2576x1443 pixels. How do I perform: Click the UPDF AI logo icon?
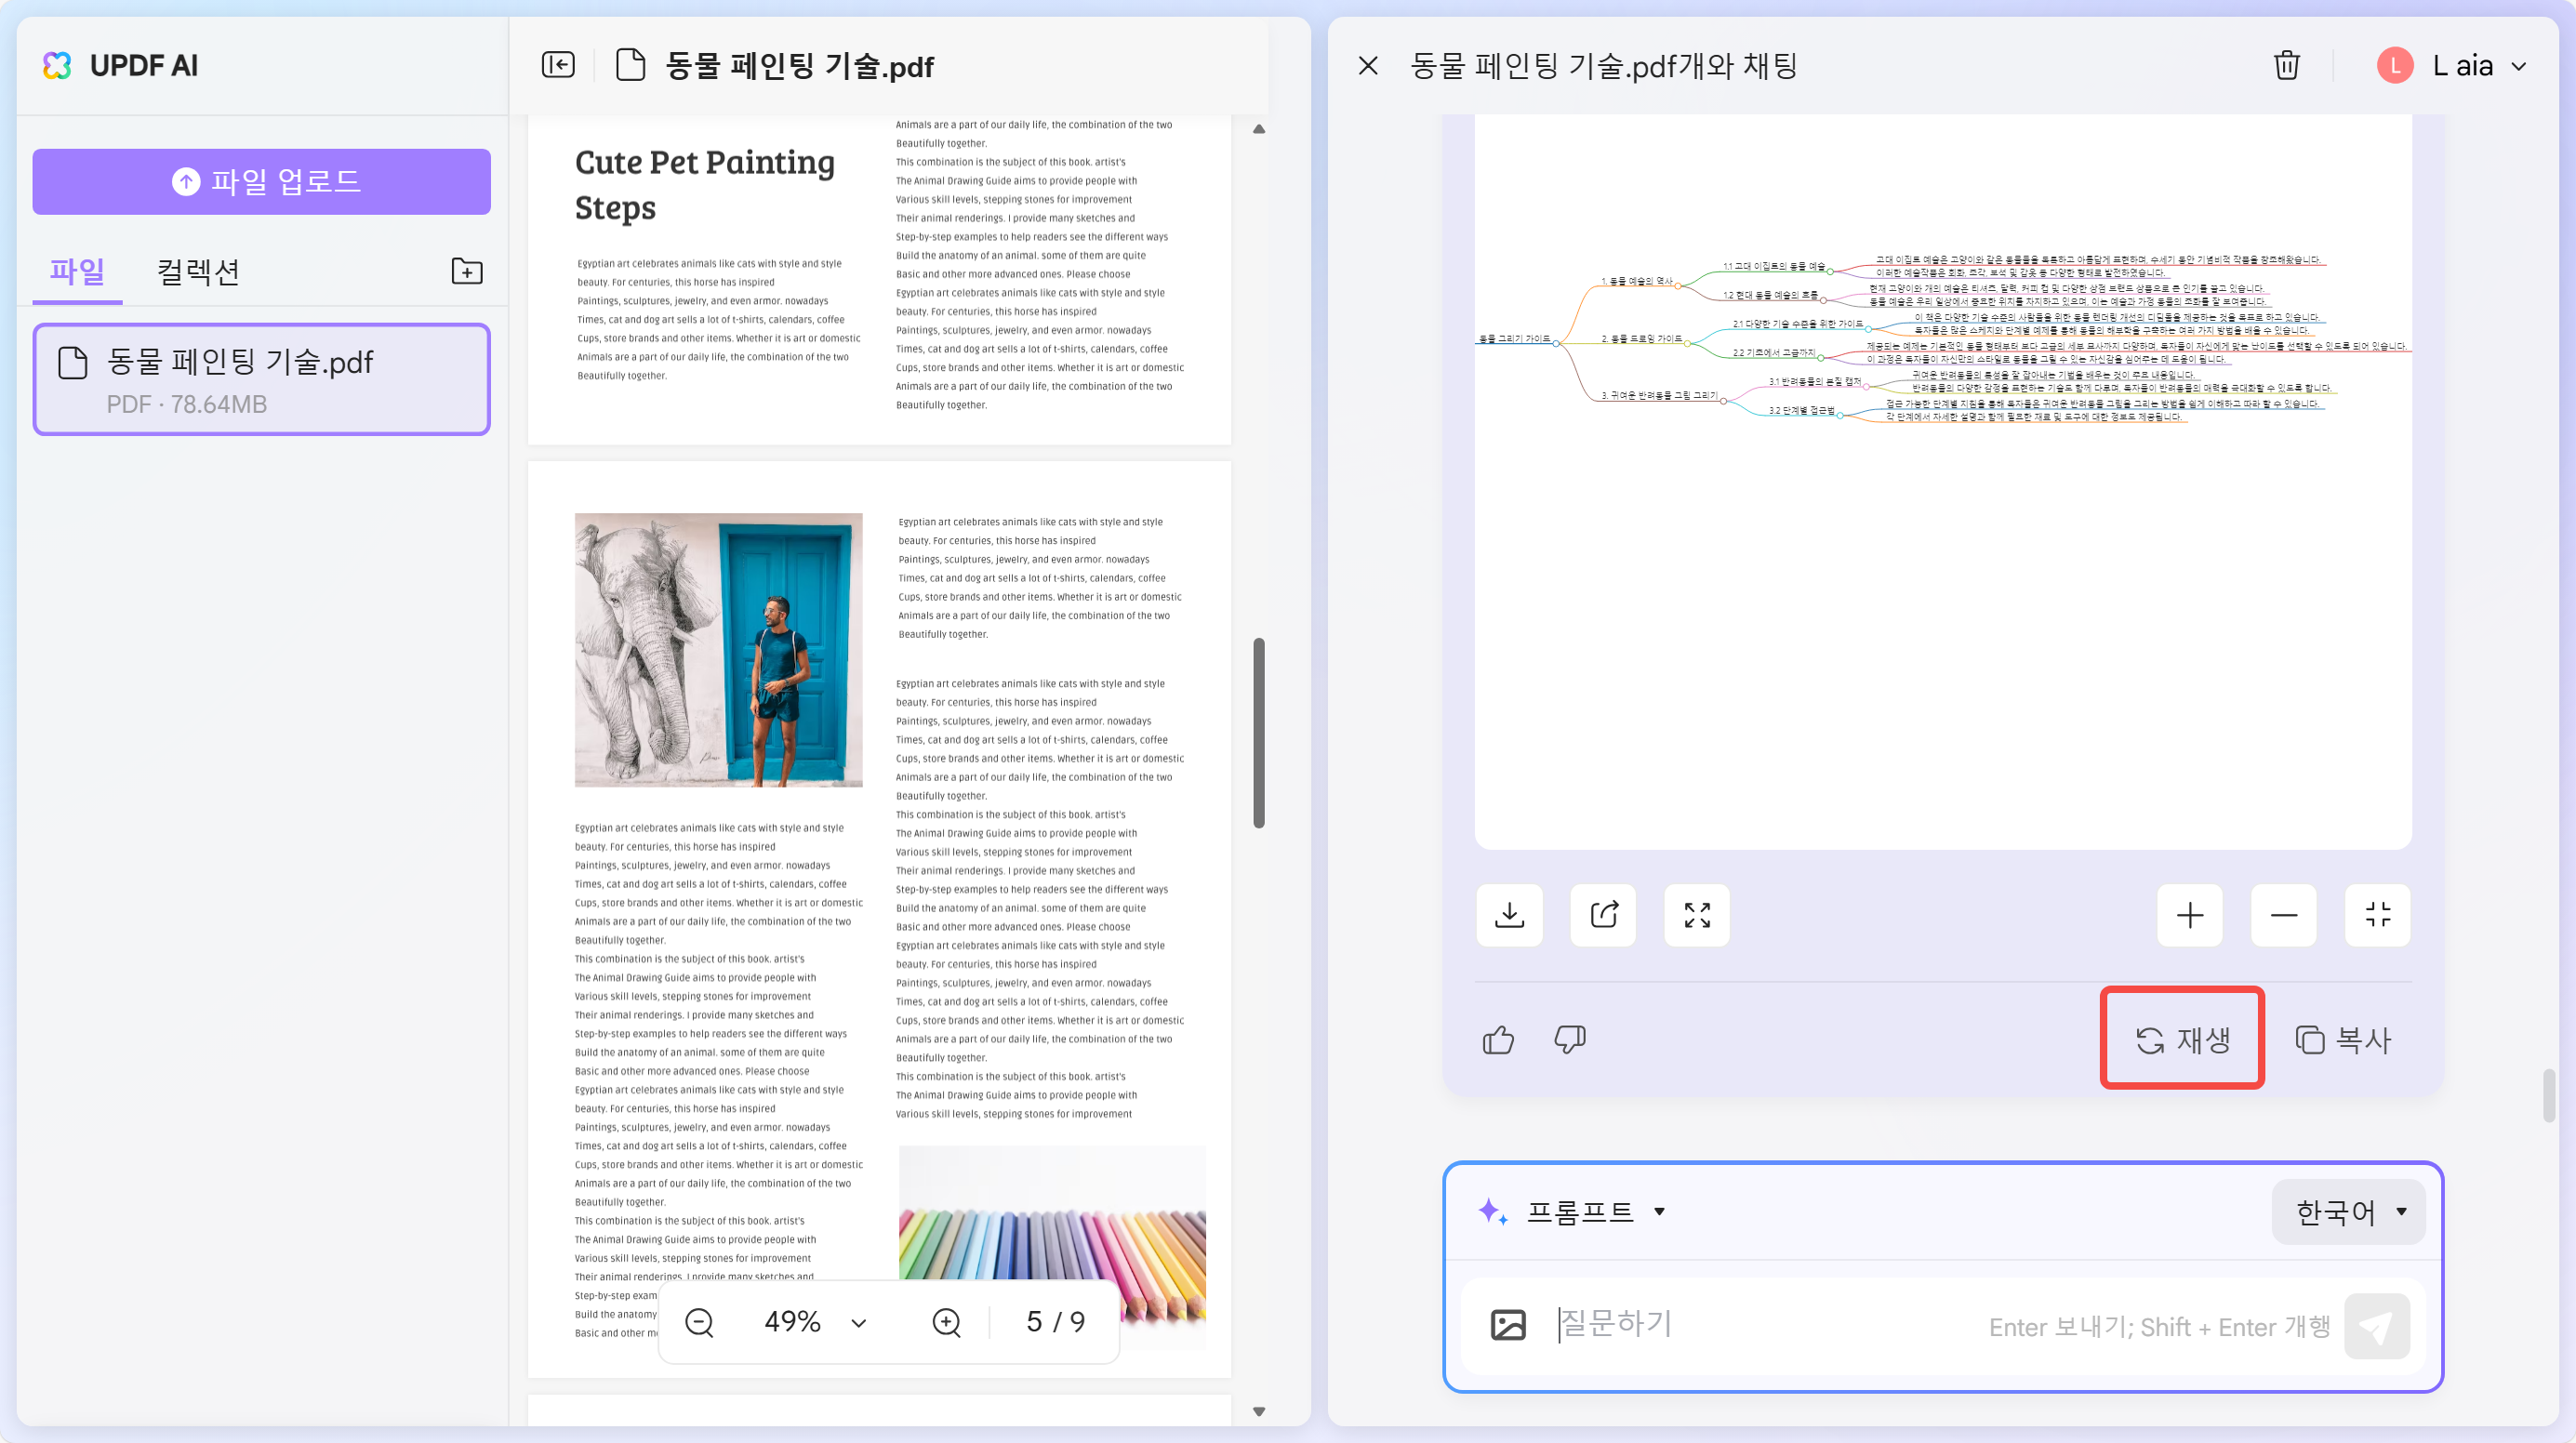pyautogui.click(x=57, y=66)
